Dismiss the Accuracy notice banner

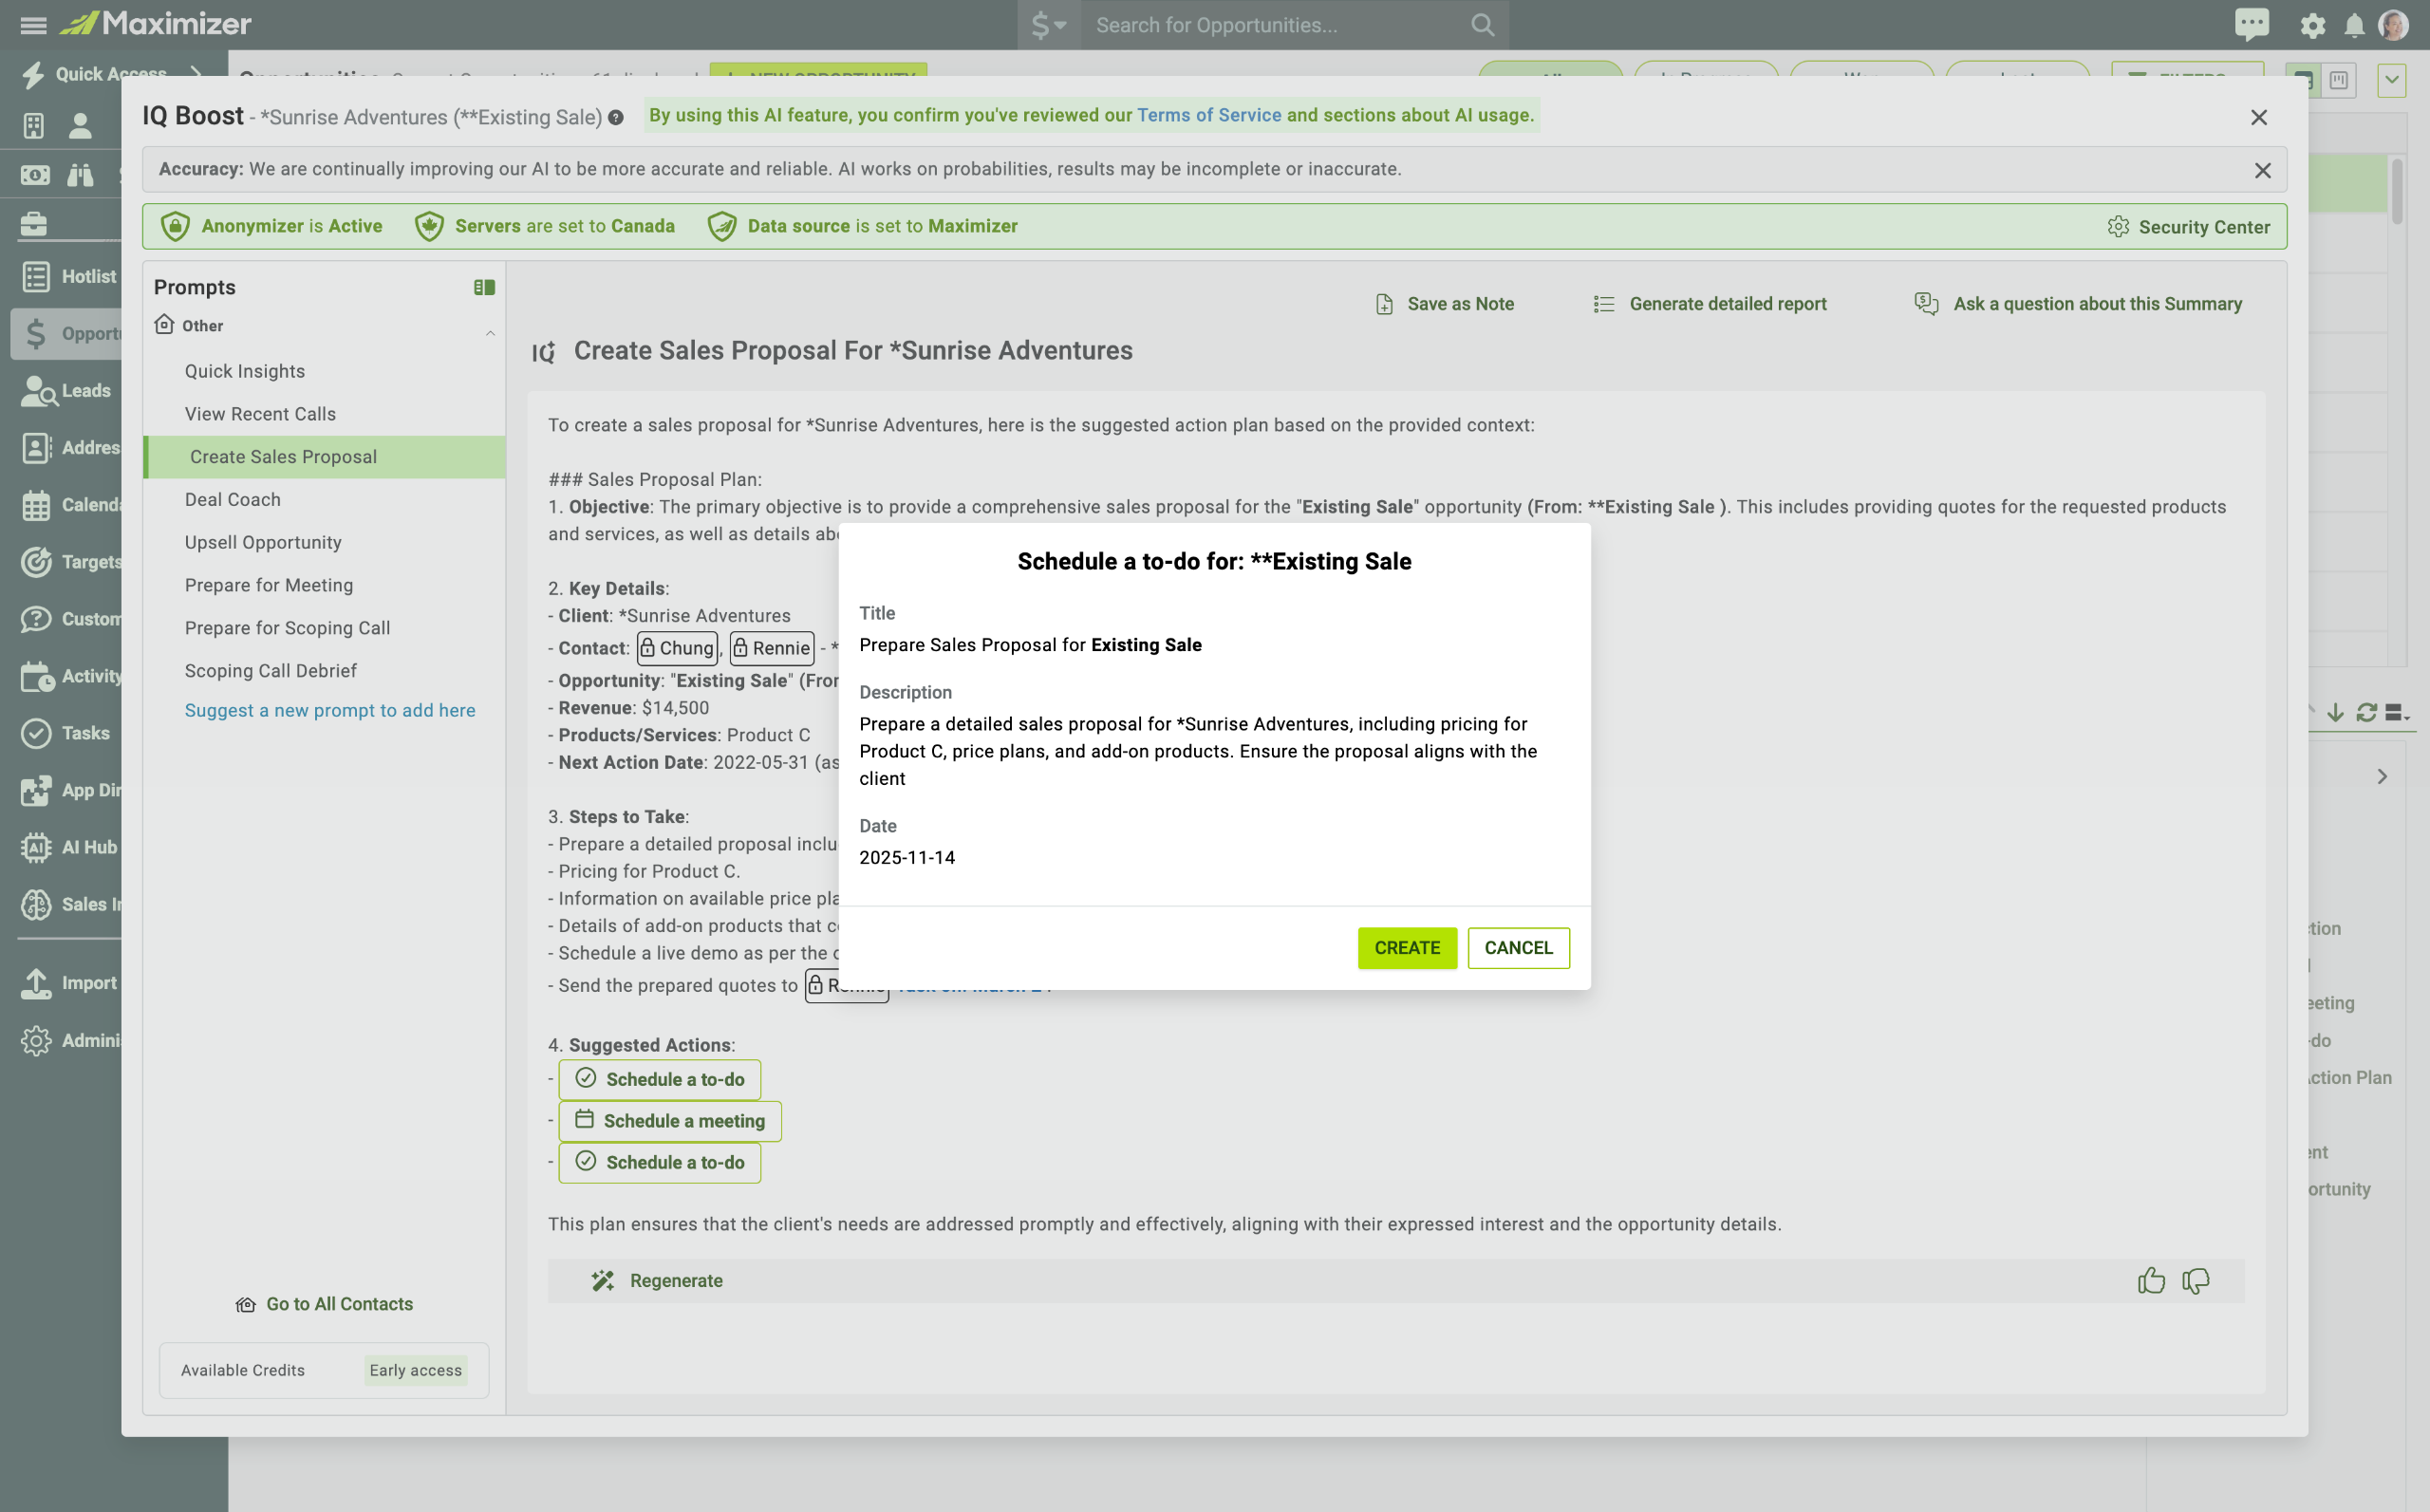[x=2262, y=170]
